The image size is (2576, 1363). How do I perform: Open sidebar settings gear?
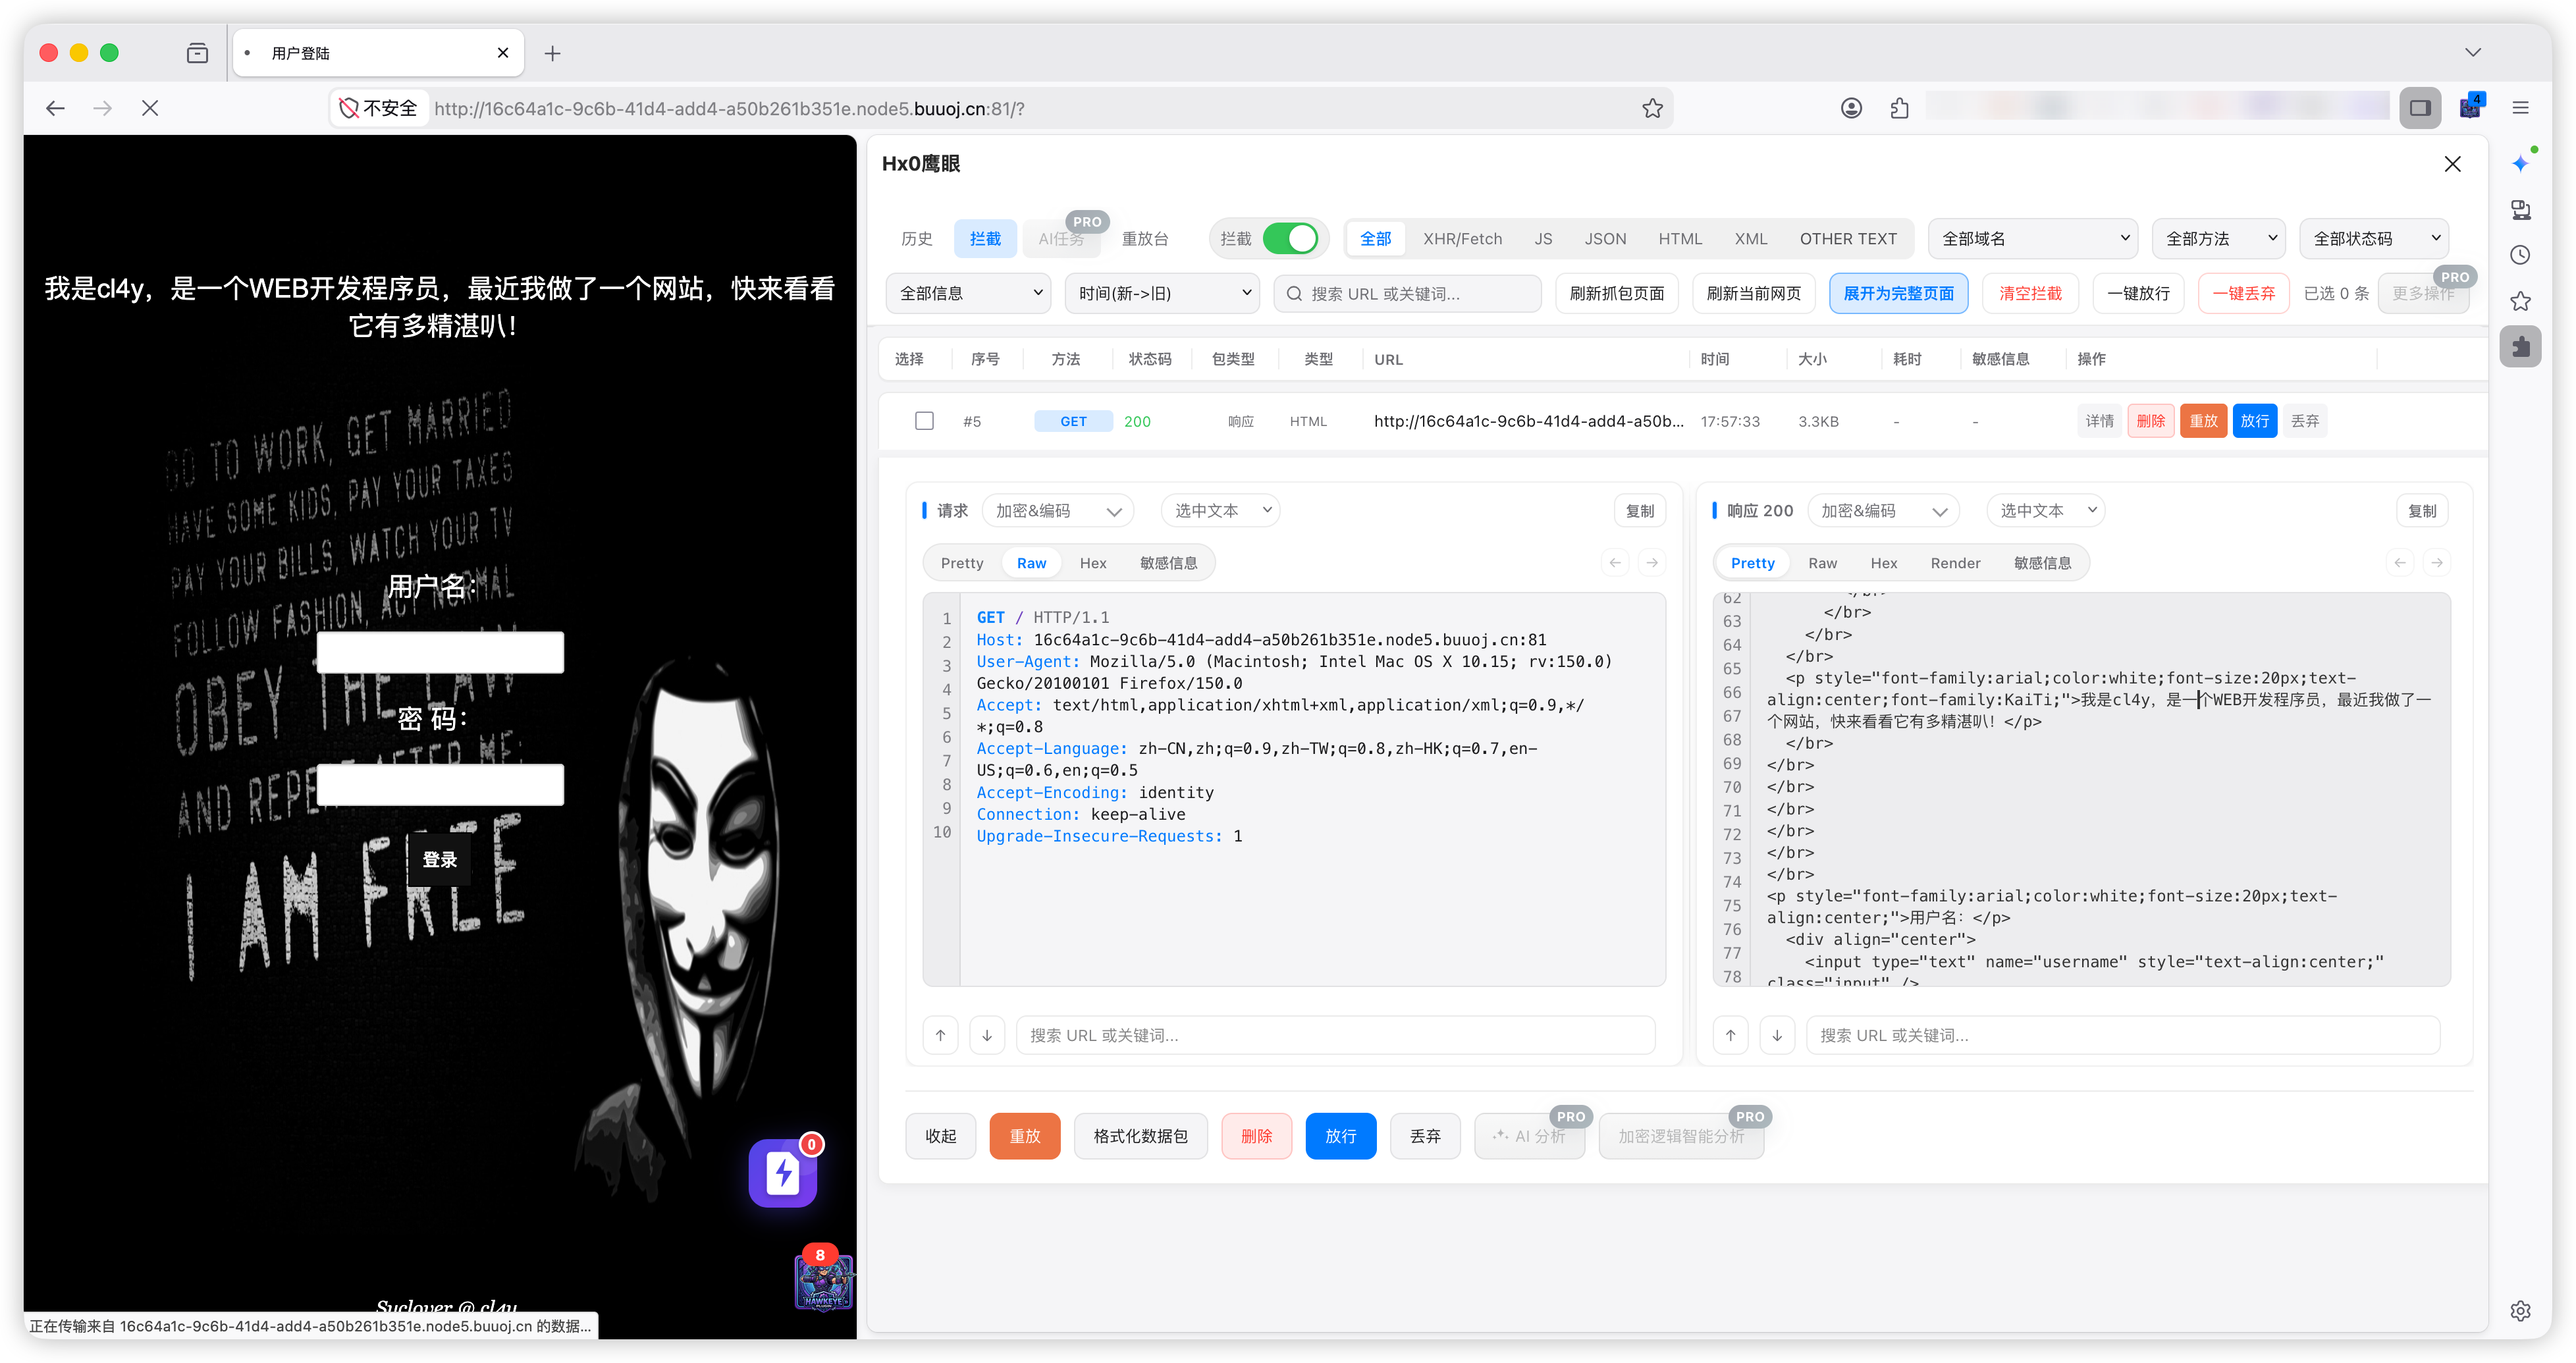2520,1311
